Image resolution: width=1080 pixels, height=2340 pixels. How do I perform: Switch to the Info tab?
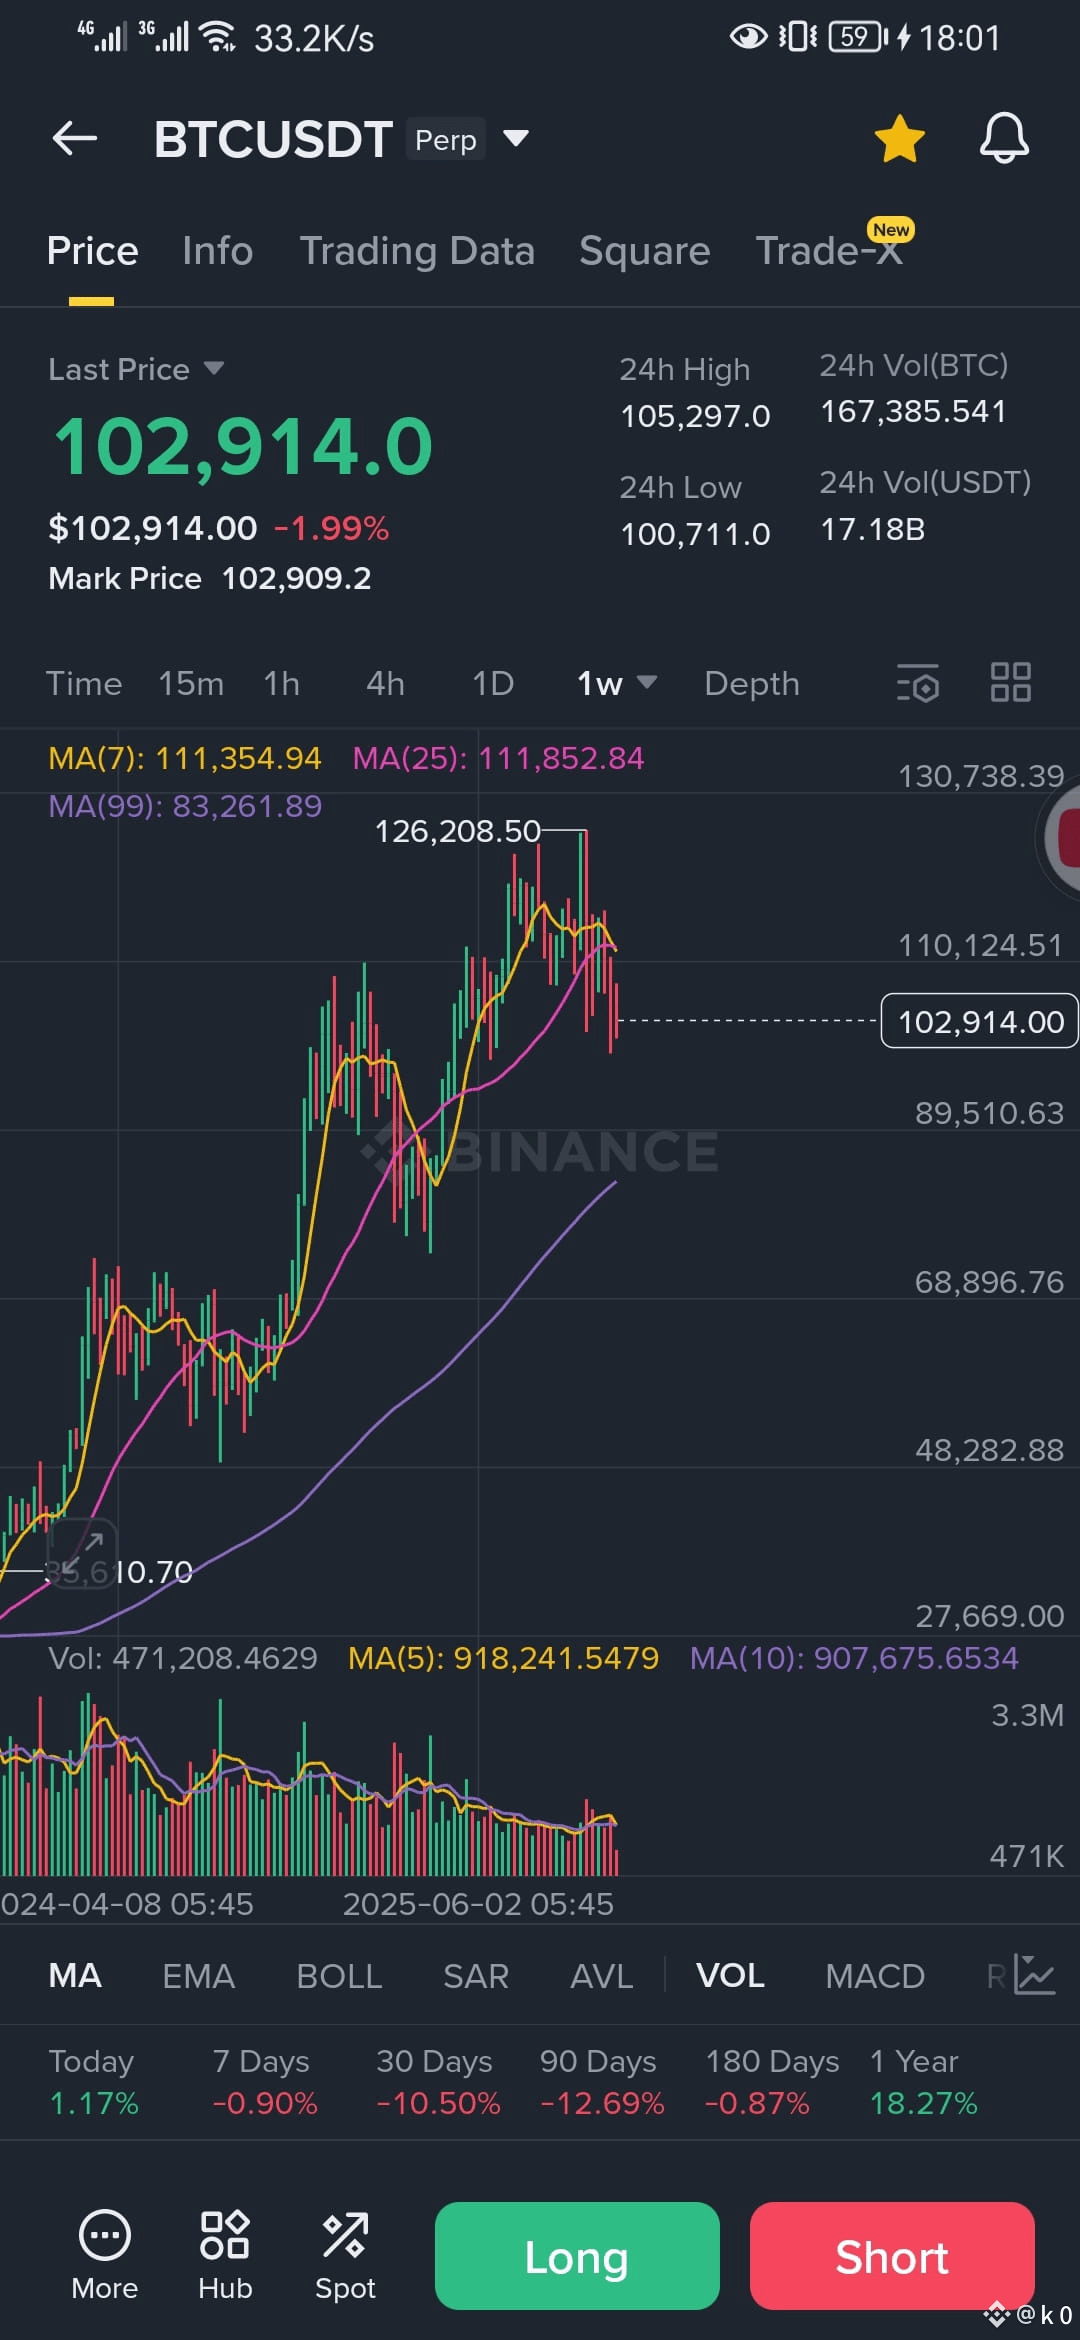217,251
